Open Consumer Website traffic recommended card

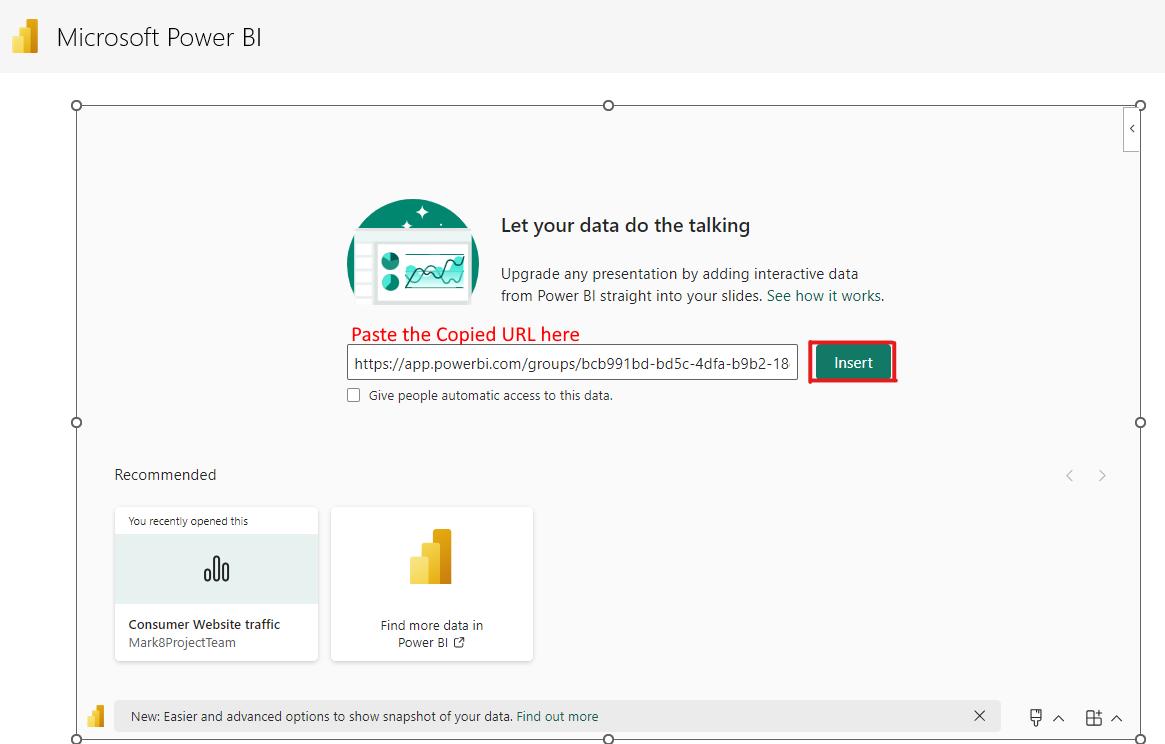(x=216, y=583)
